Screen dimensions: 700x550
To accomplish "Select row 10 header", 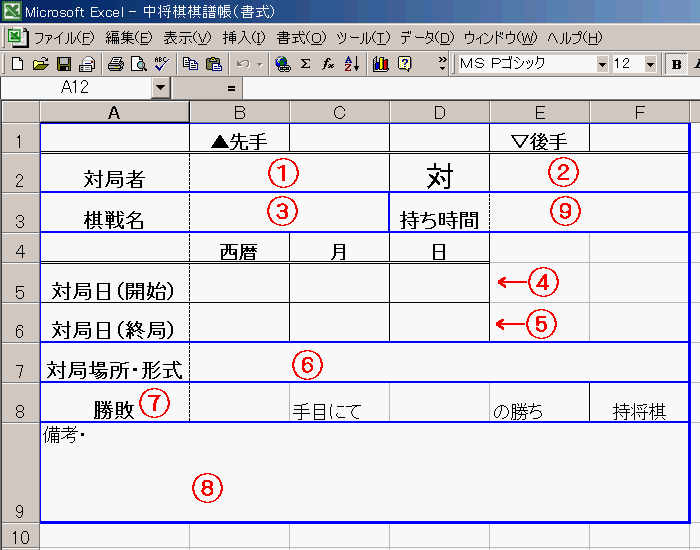I will click(x=21, y=537).
